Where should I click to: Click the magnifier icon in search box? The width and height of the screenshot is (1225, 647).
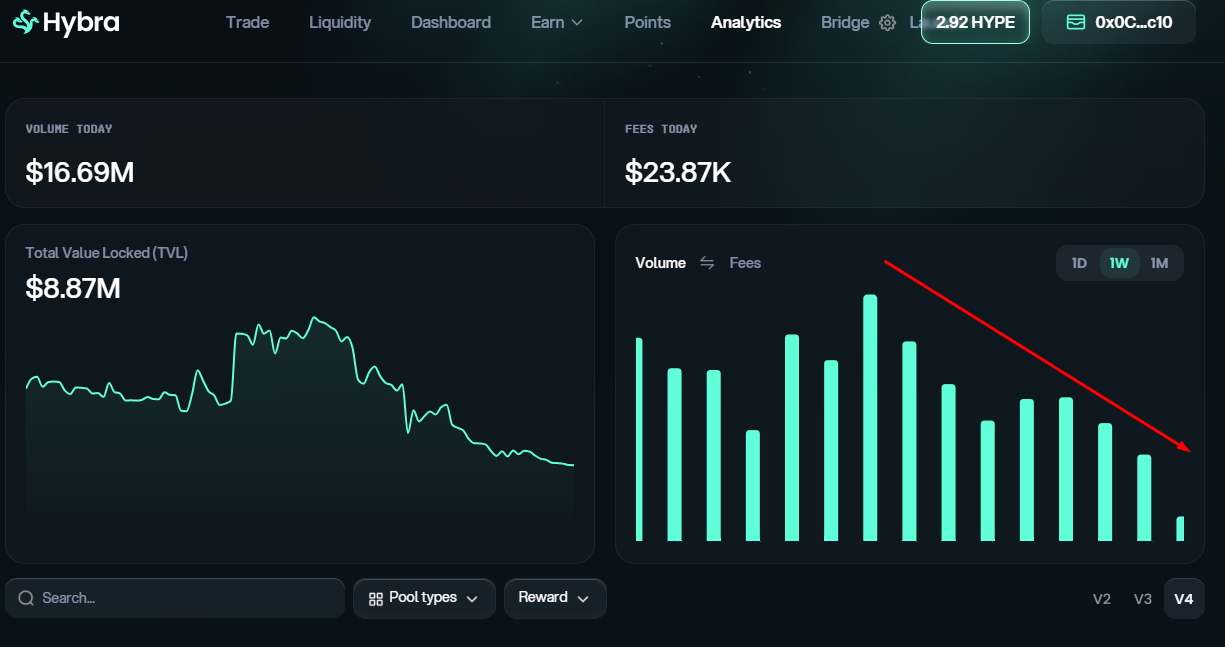coord(26,598)
